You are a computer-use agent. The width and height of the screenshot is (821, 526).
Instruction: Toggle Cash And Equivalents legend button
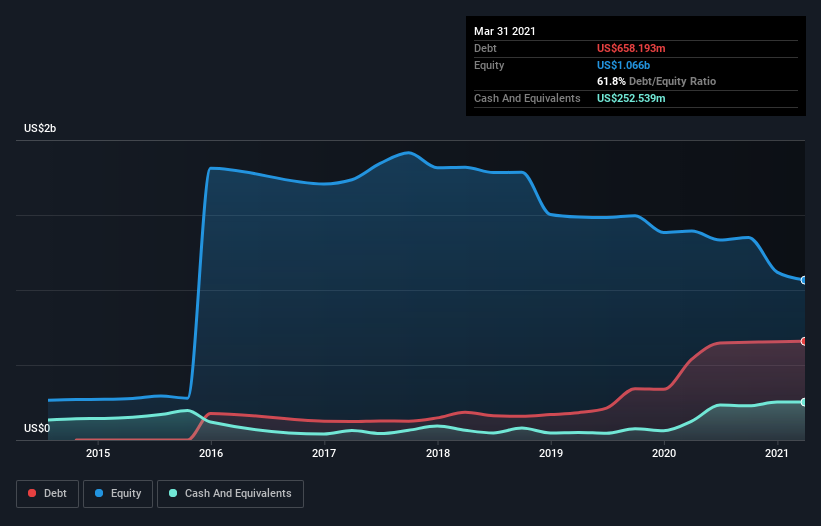pyautogui.click(x=230, y=494)
